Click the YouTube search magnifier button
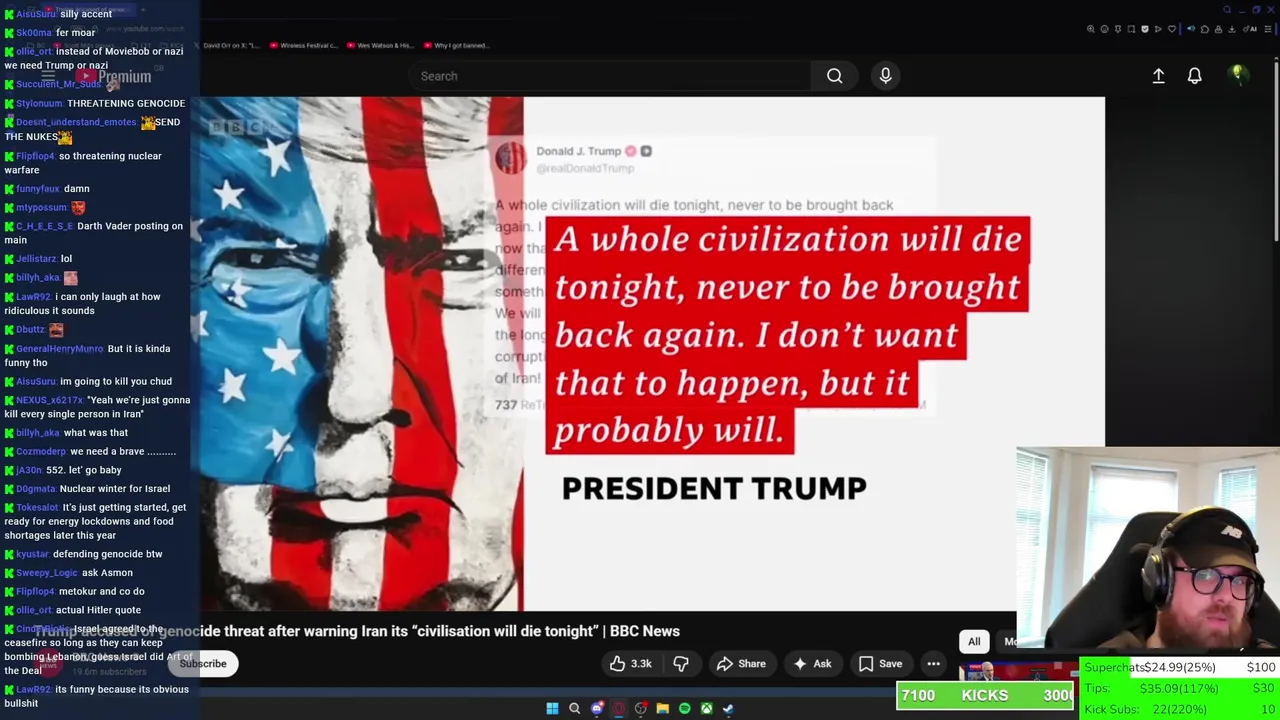The image size is (1280, 720). point(834,76)
